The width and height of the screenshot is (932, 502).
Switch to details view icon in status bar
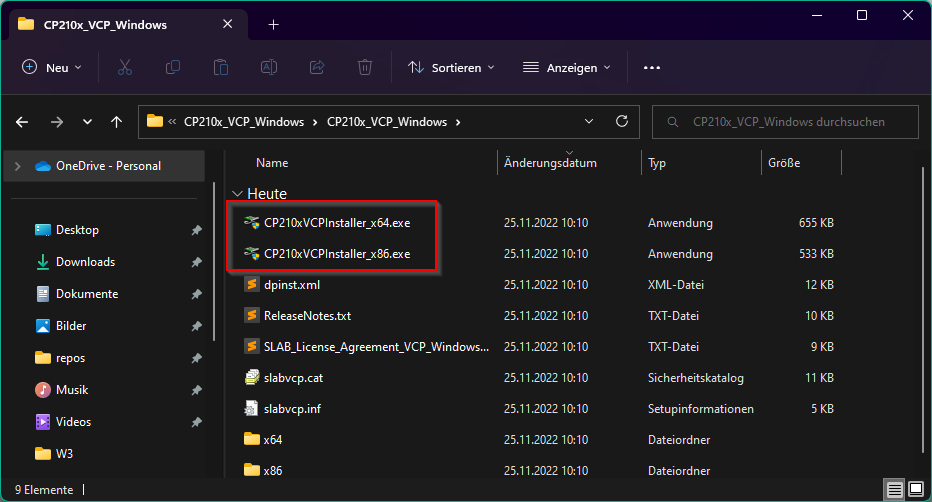(x=895, y=490)
